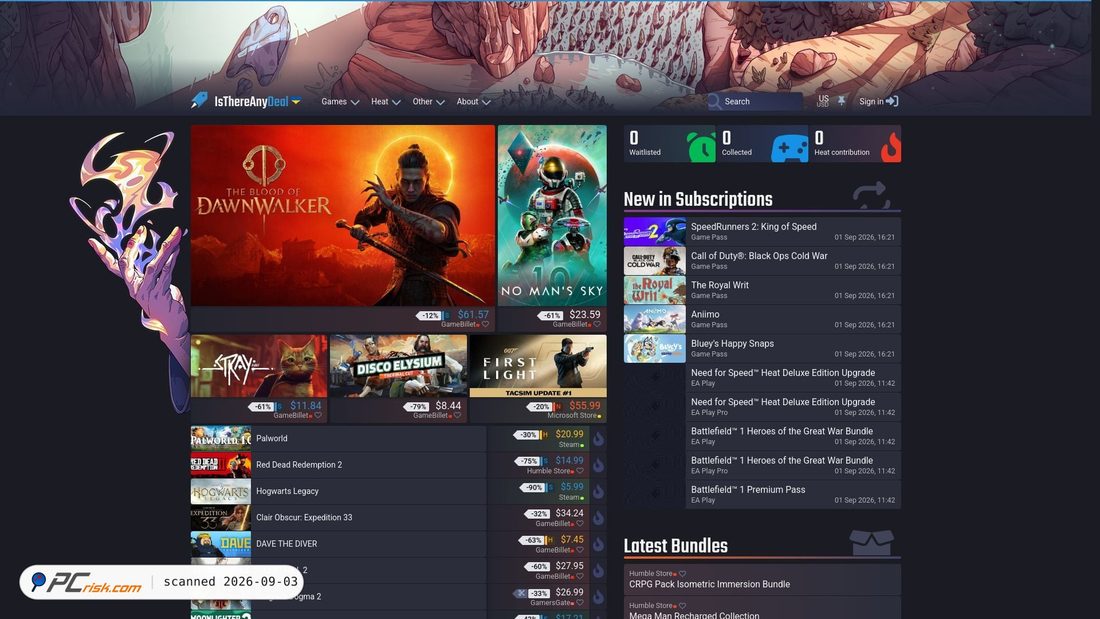Open the 007 First Light thumbnail
This screenshot has height=619, width=1100.
coord(538,366)
